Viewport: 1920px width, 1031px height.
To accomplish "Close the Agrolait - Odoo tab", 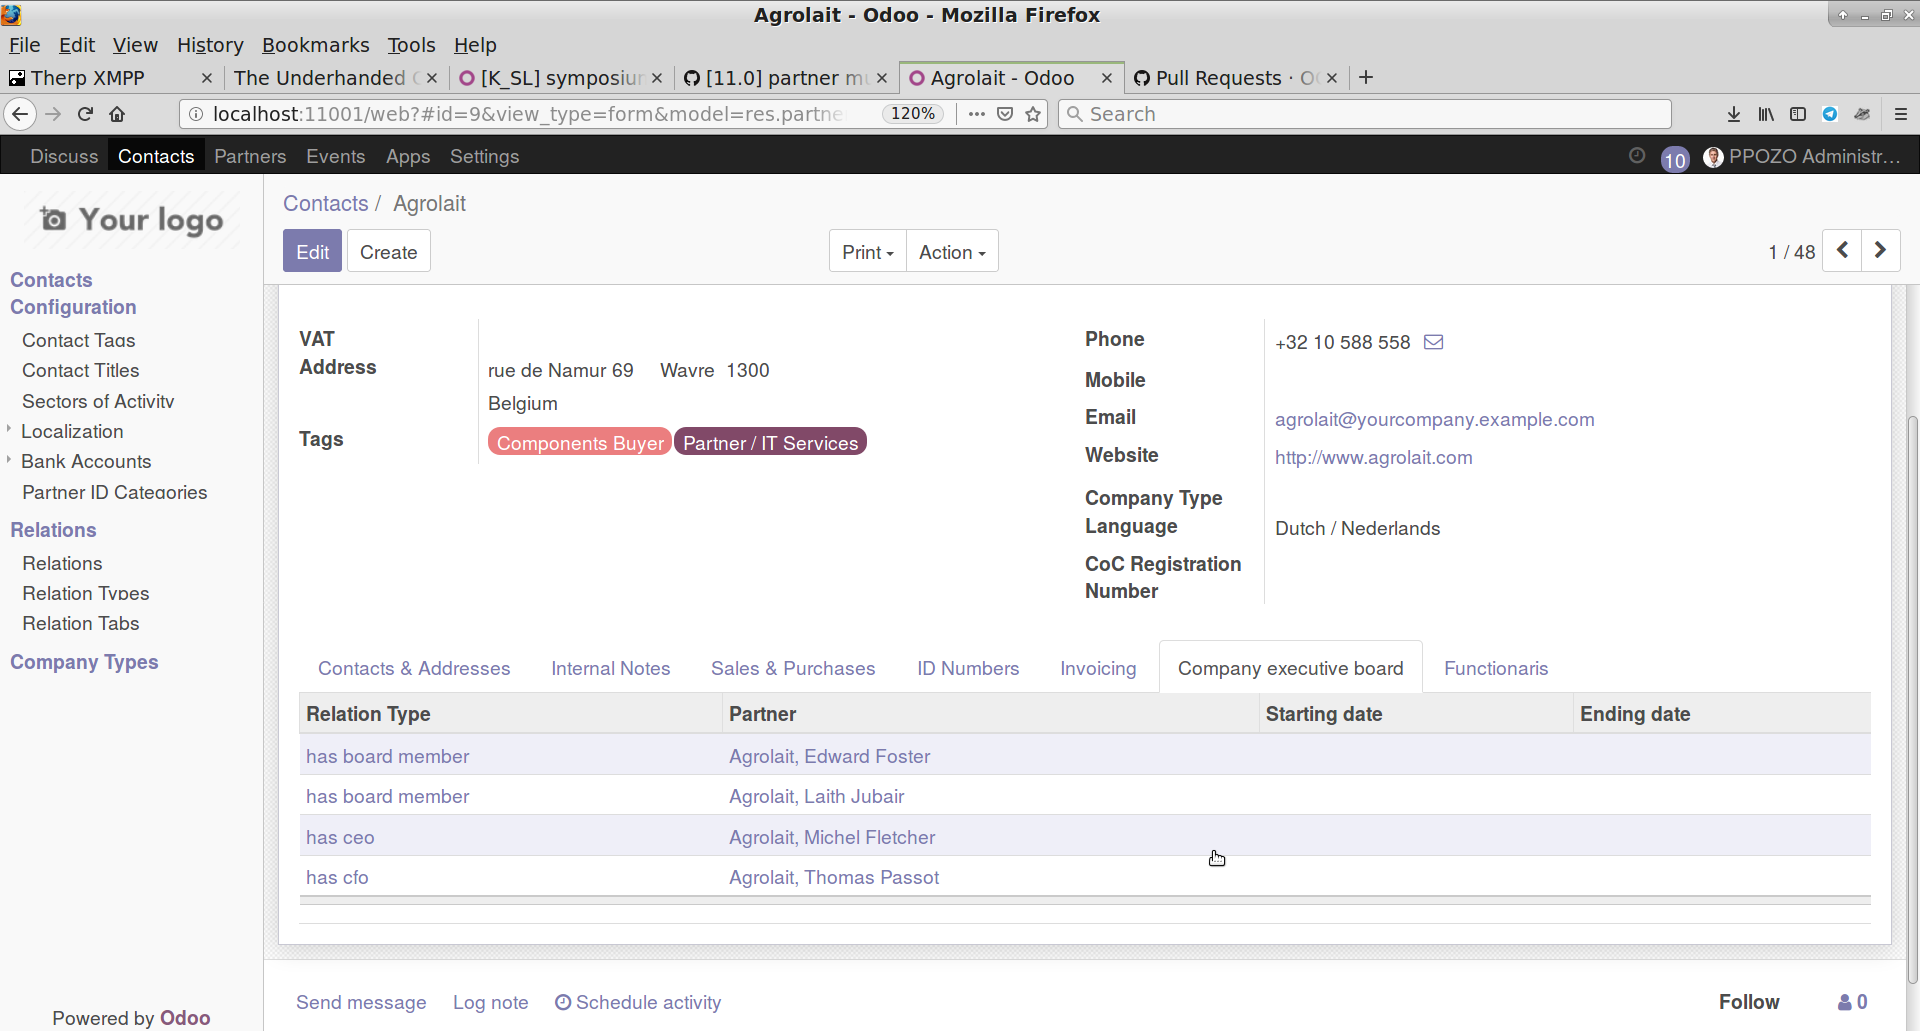I will pyautogui.click(x=1107, y=78).
